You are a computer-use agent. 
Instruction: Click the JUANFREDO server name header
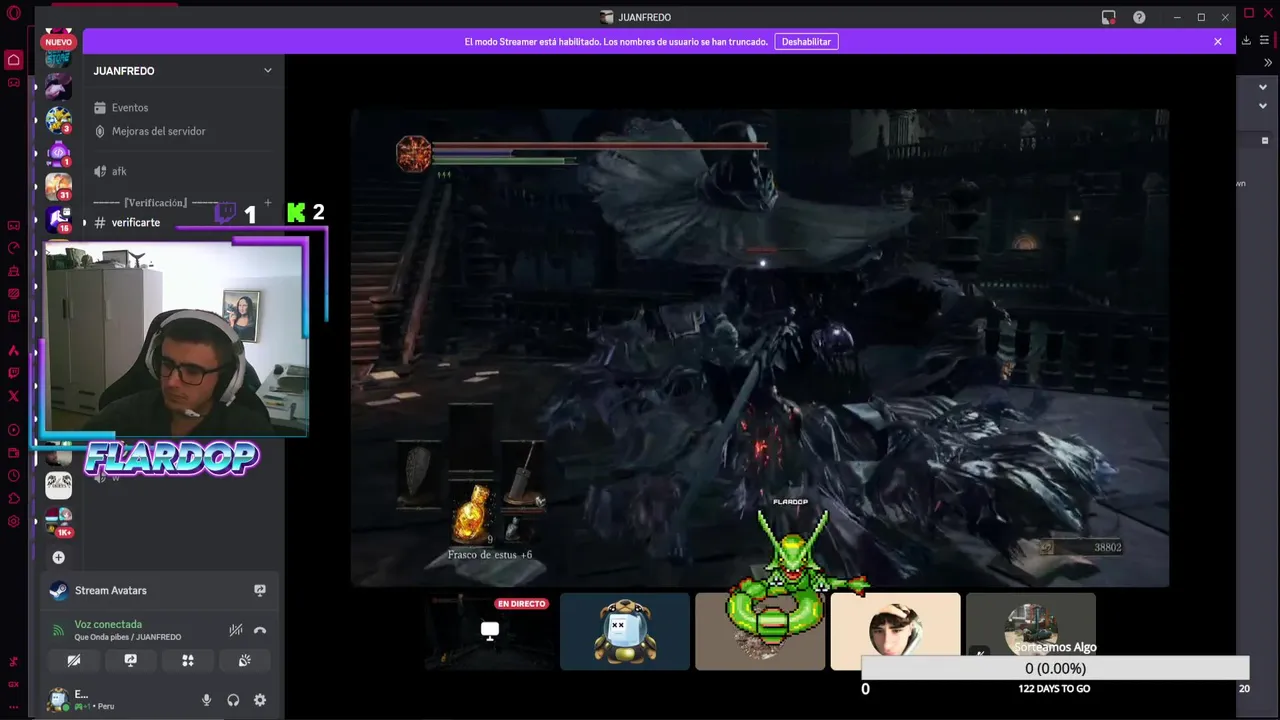coord(124,71)
